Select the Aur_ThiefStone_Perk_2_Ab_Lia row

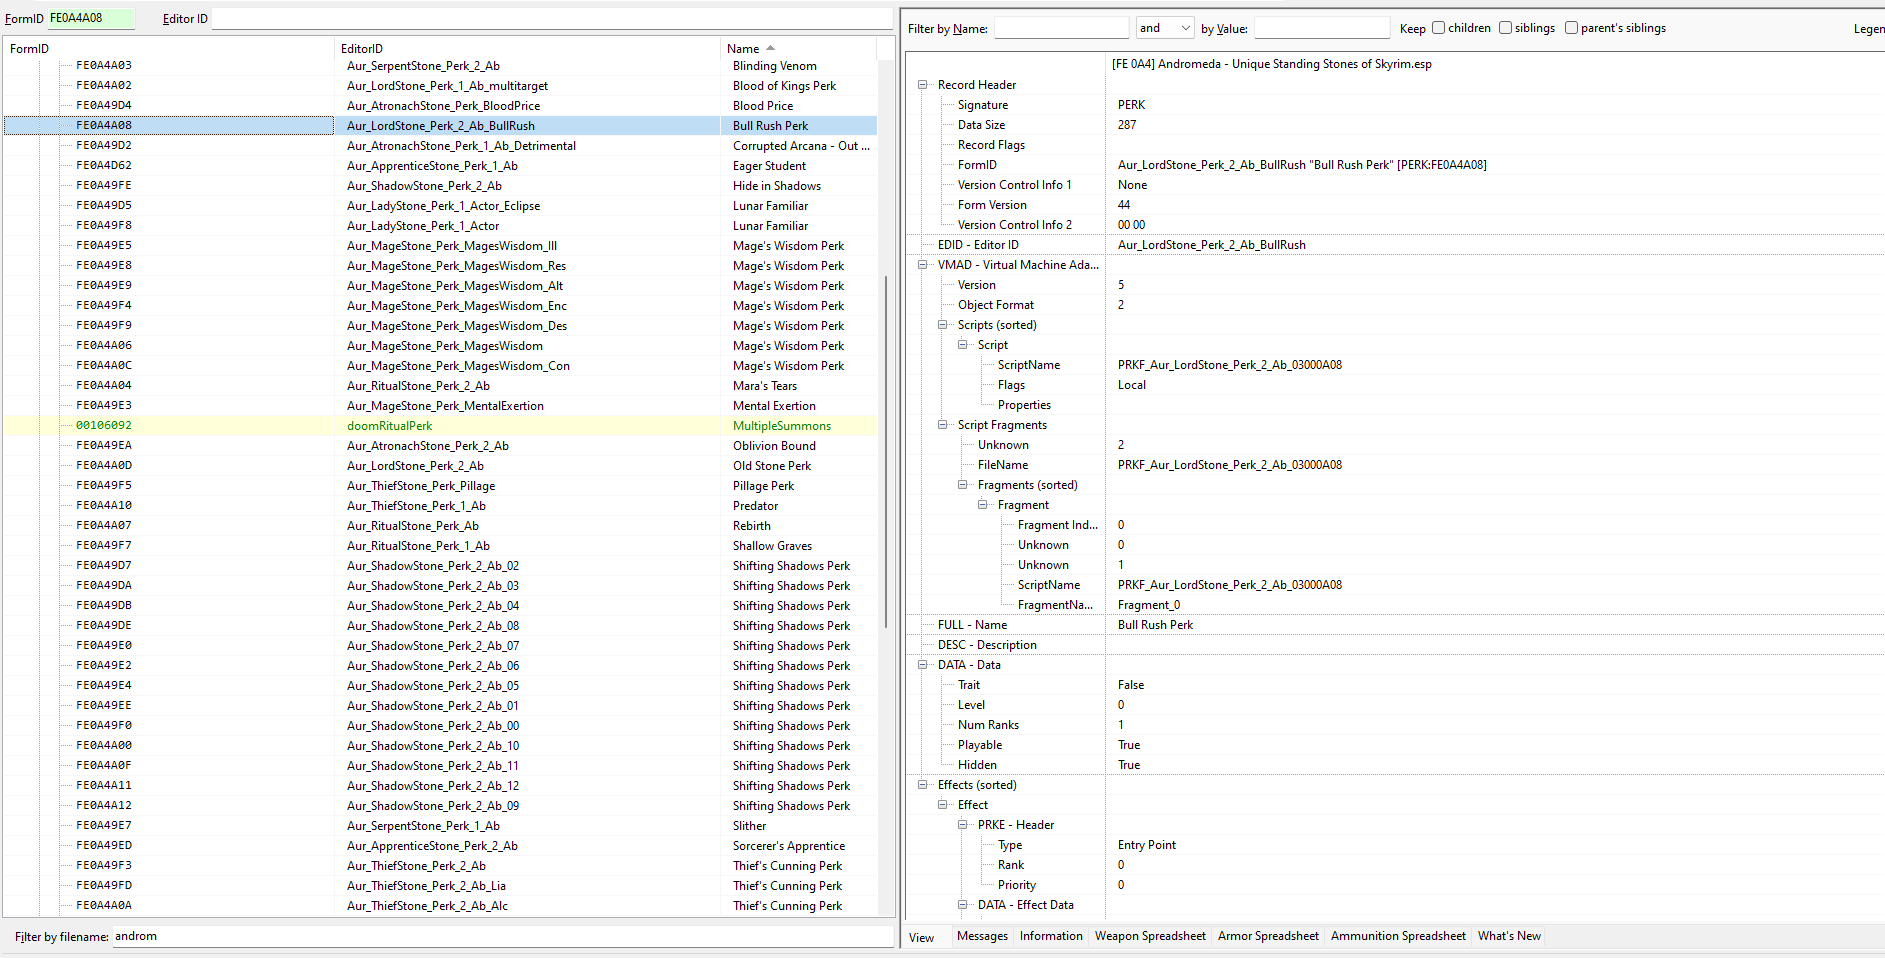tap(440, 886)
